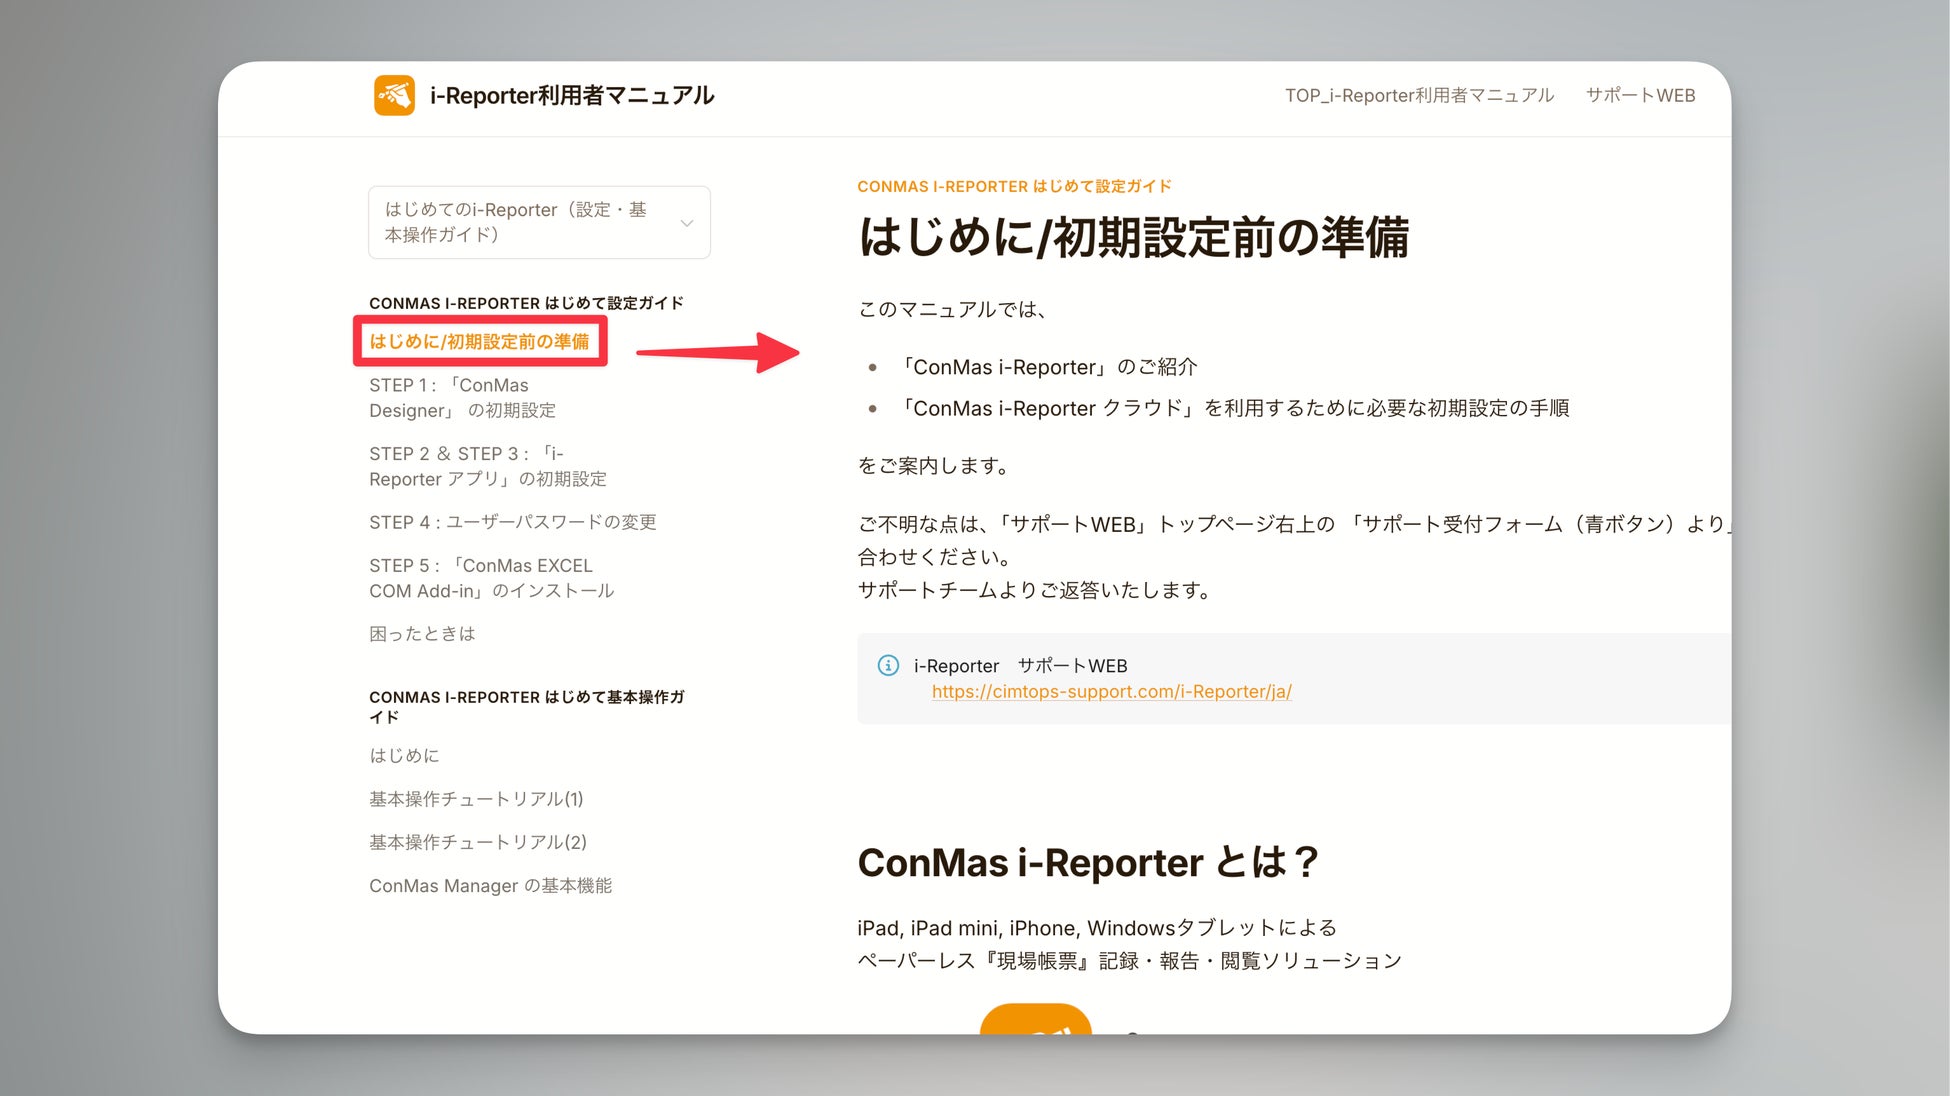Open 基本操作チュートリアル(1) in the sidebar
This screenshot has width=1950, height=1096.
point(476,798)
